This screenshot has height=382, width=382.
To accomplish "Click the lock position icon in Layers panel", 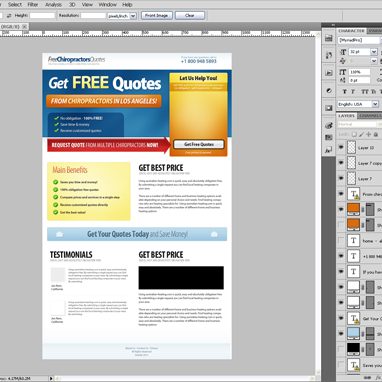I will coord(368,134).
